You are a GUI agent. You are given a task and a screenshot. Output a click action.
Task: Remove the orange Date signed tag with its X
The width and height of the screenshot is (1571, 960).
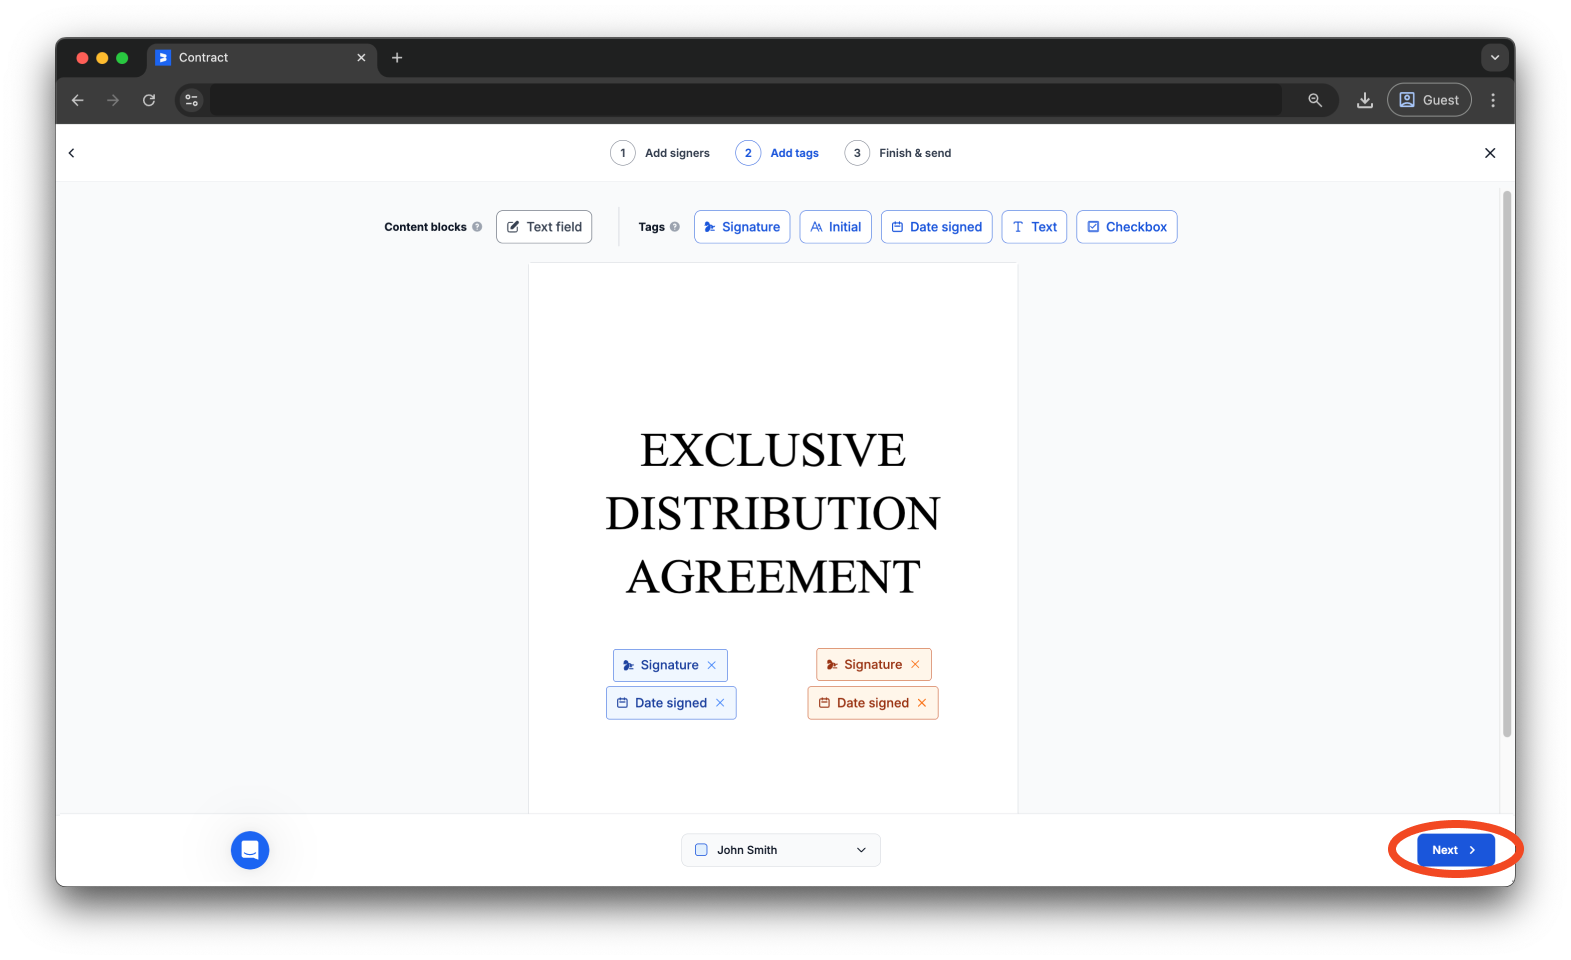point(922,703)
